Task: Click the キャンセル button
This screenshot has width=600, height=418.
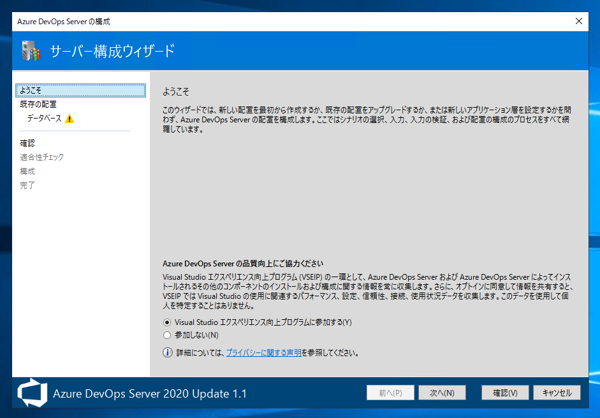Action: [x=557, y=393]
